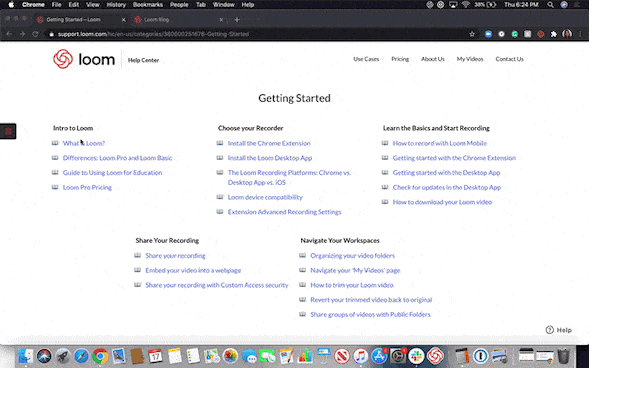Go to About Us
The image size is (640, 400).
coord(433,59)
